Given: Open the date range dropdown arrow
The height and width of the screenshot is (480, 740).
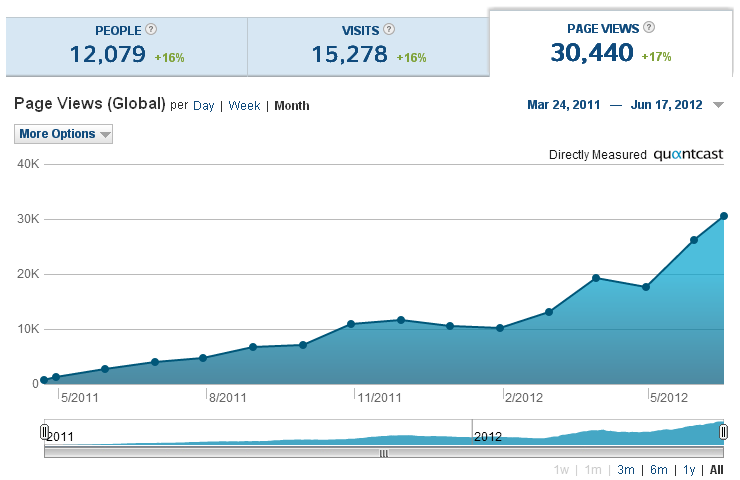Looking at the screenshot, I should click(718, 106).
